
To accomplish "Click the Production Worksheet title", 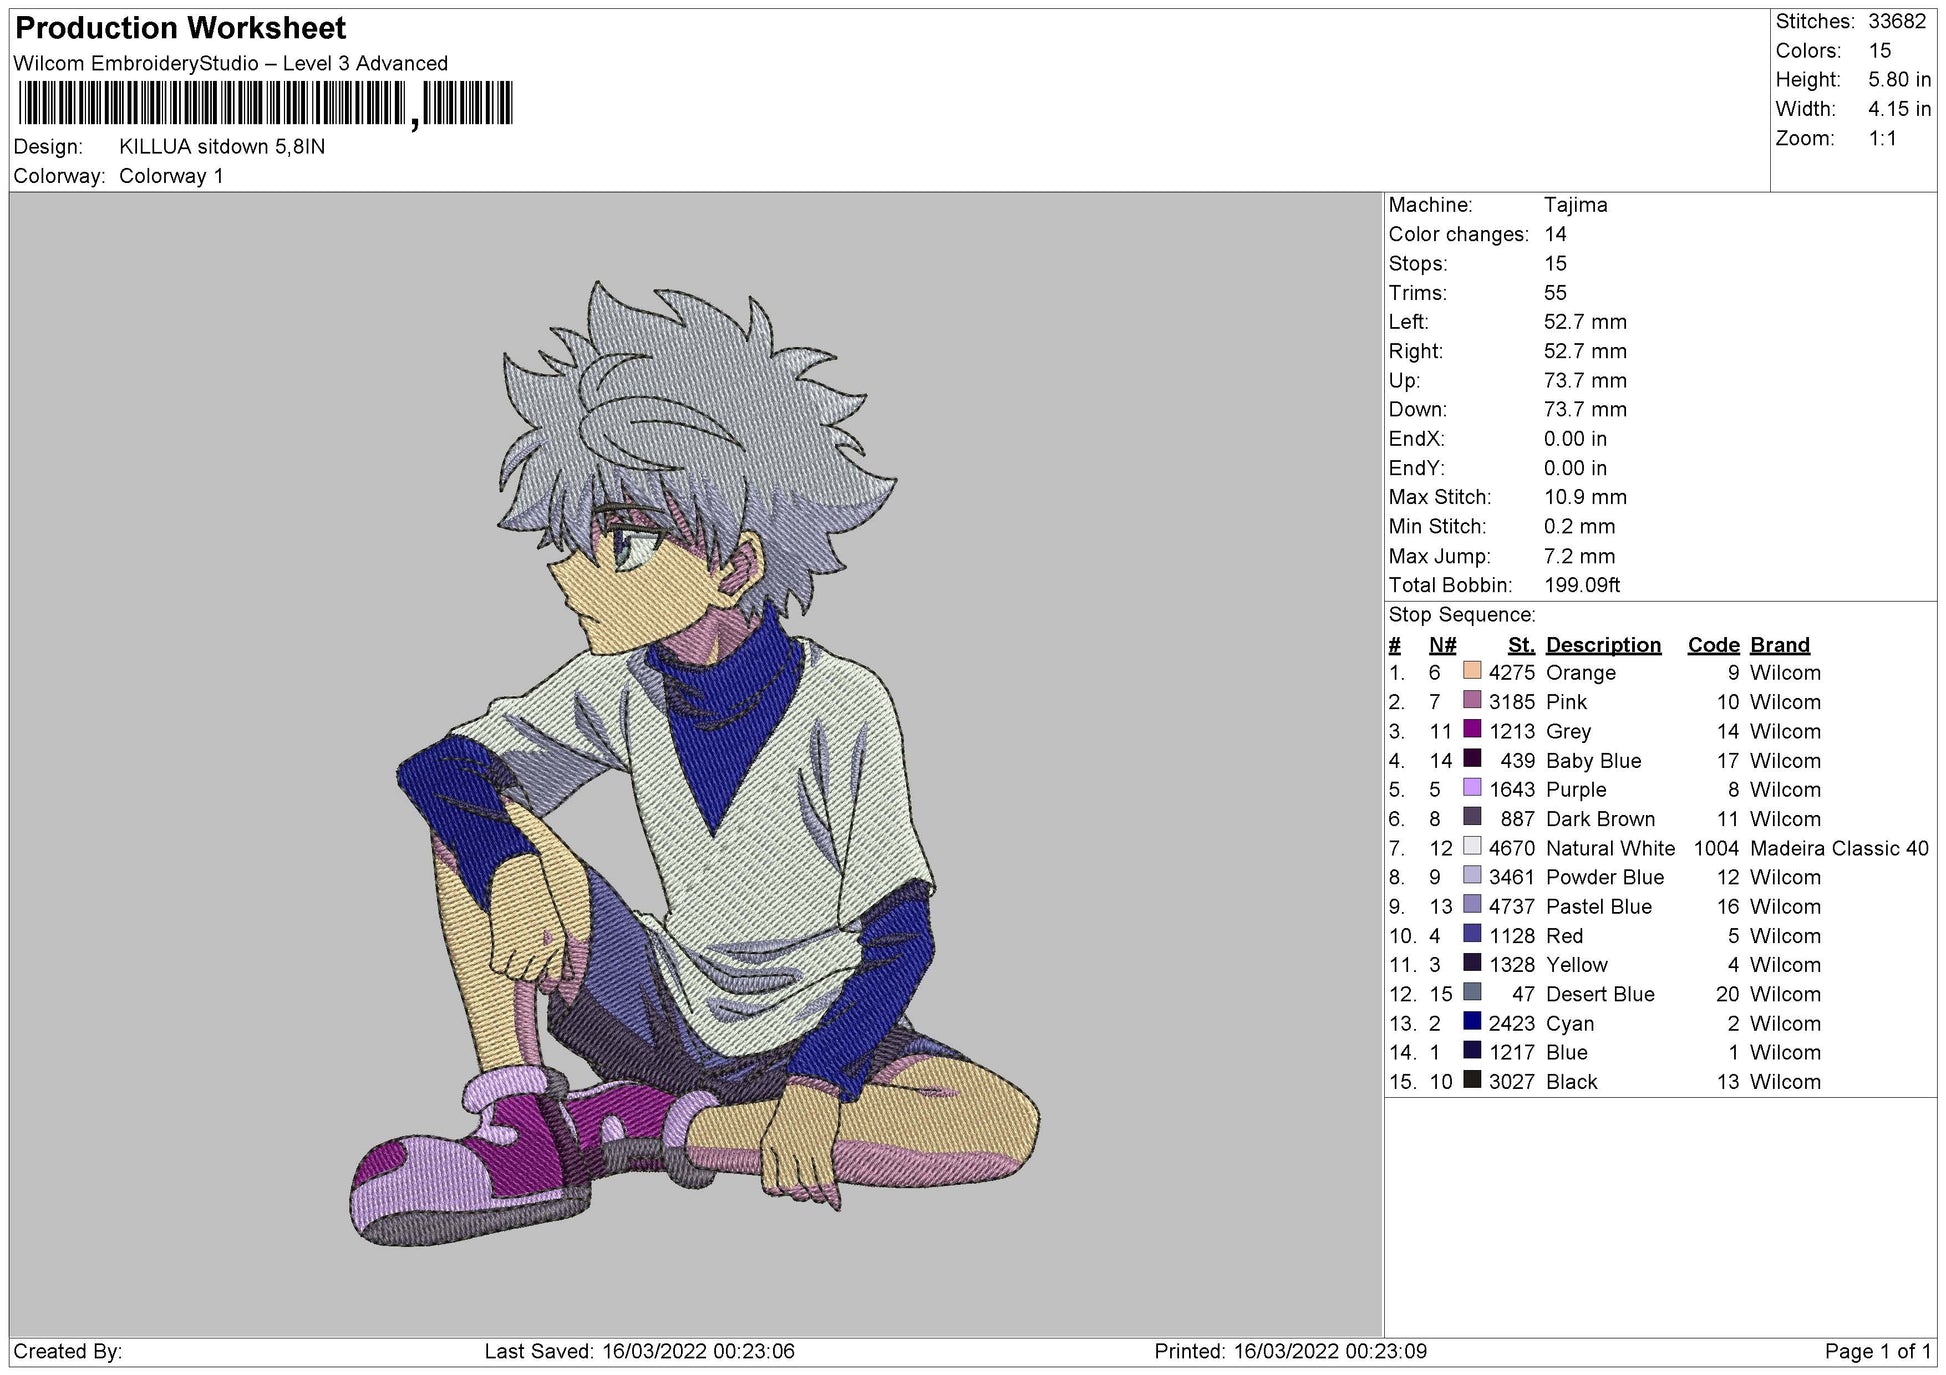I will click(181, 28).
